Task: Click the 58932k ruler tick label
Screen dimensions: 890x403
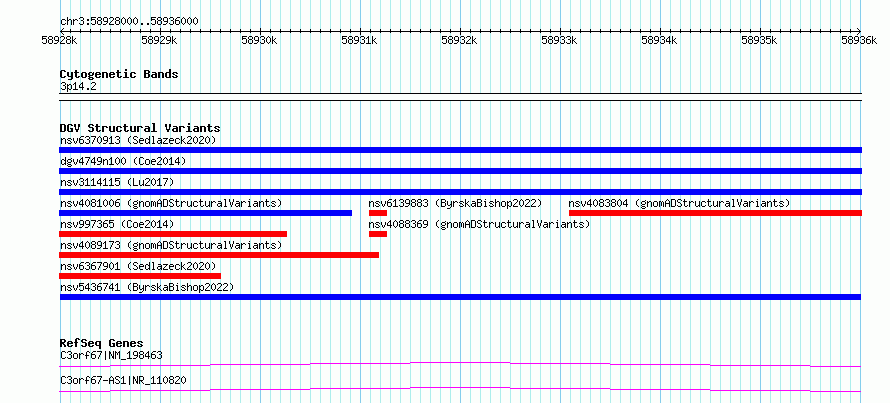Action: pos(459,40)
